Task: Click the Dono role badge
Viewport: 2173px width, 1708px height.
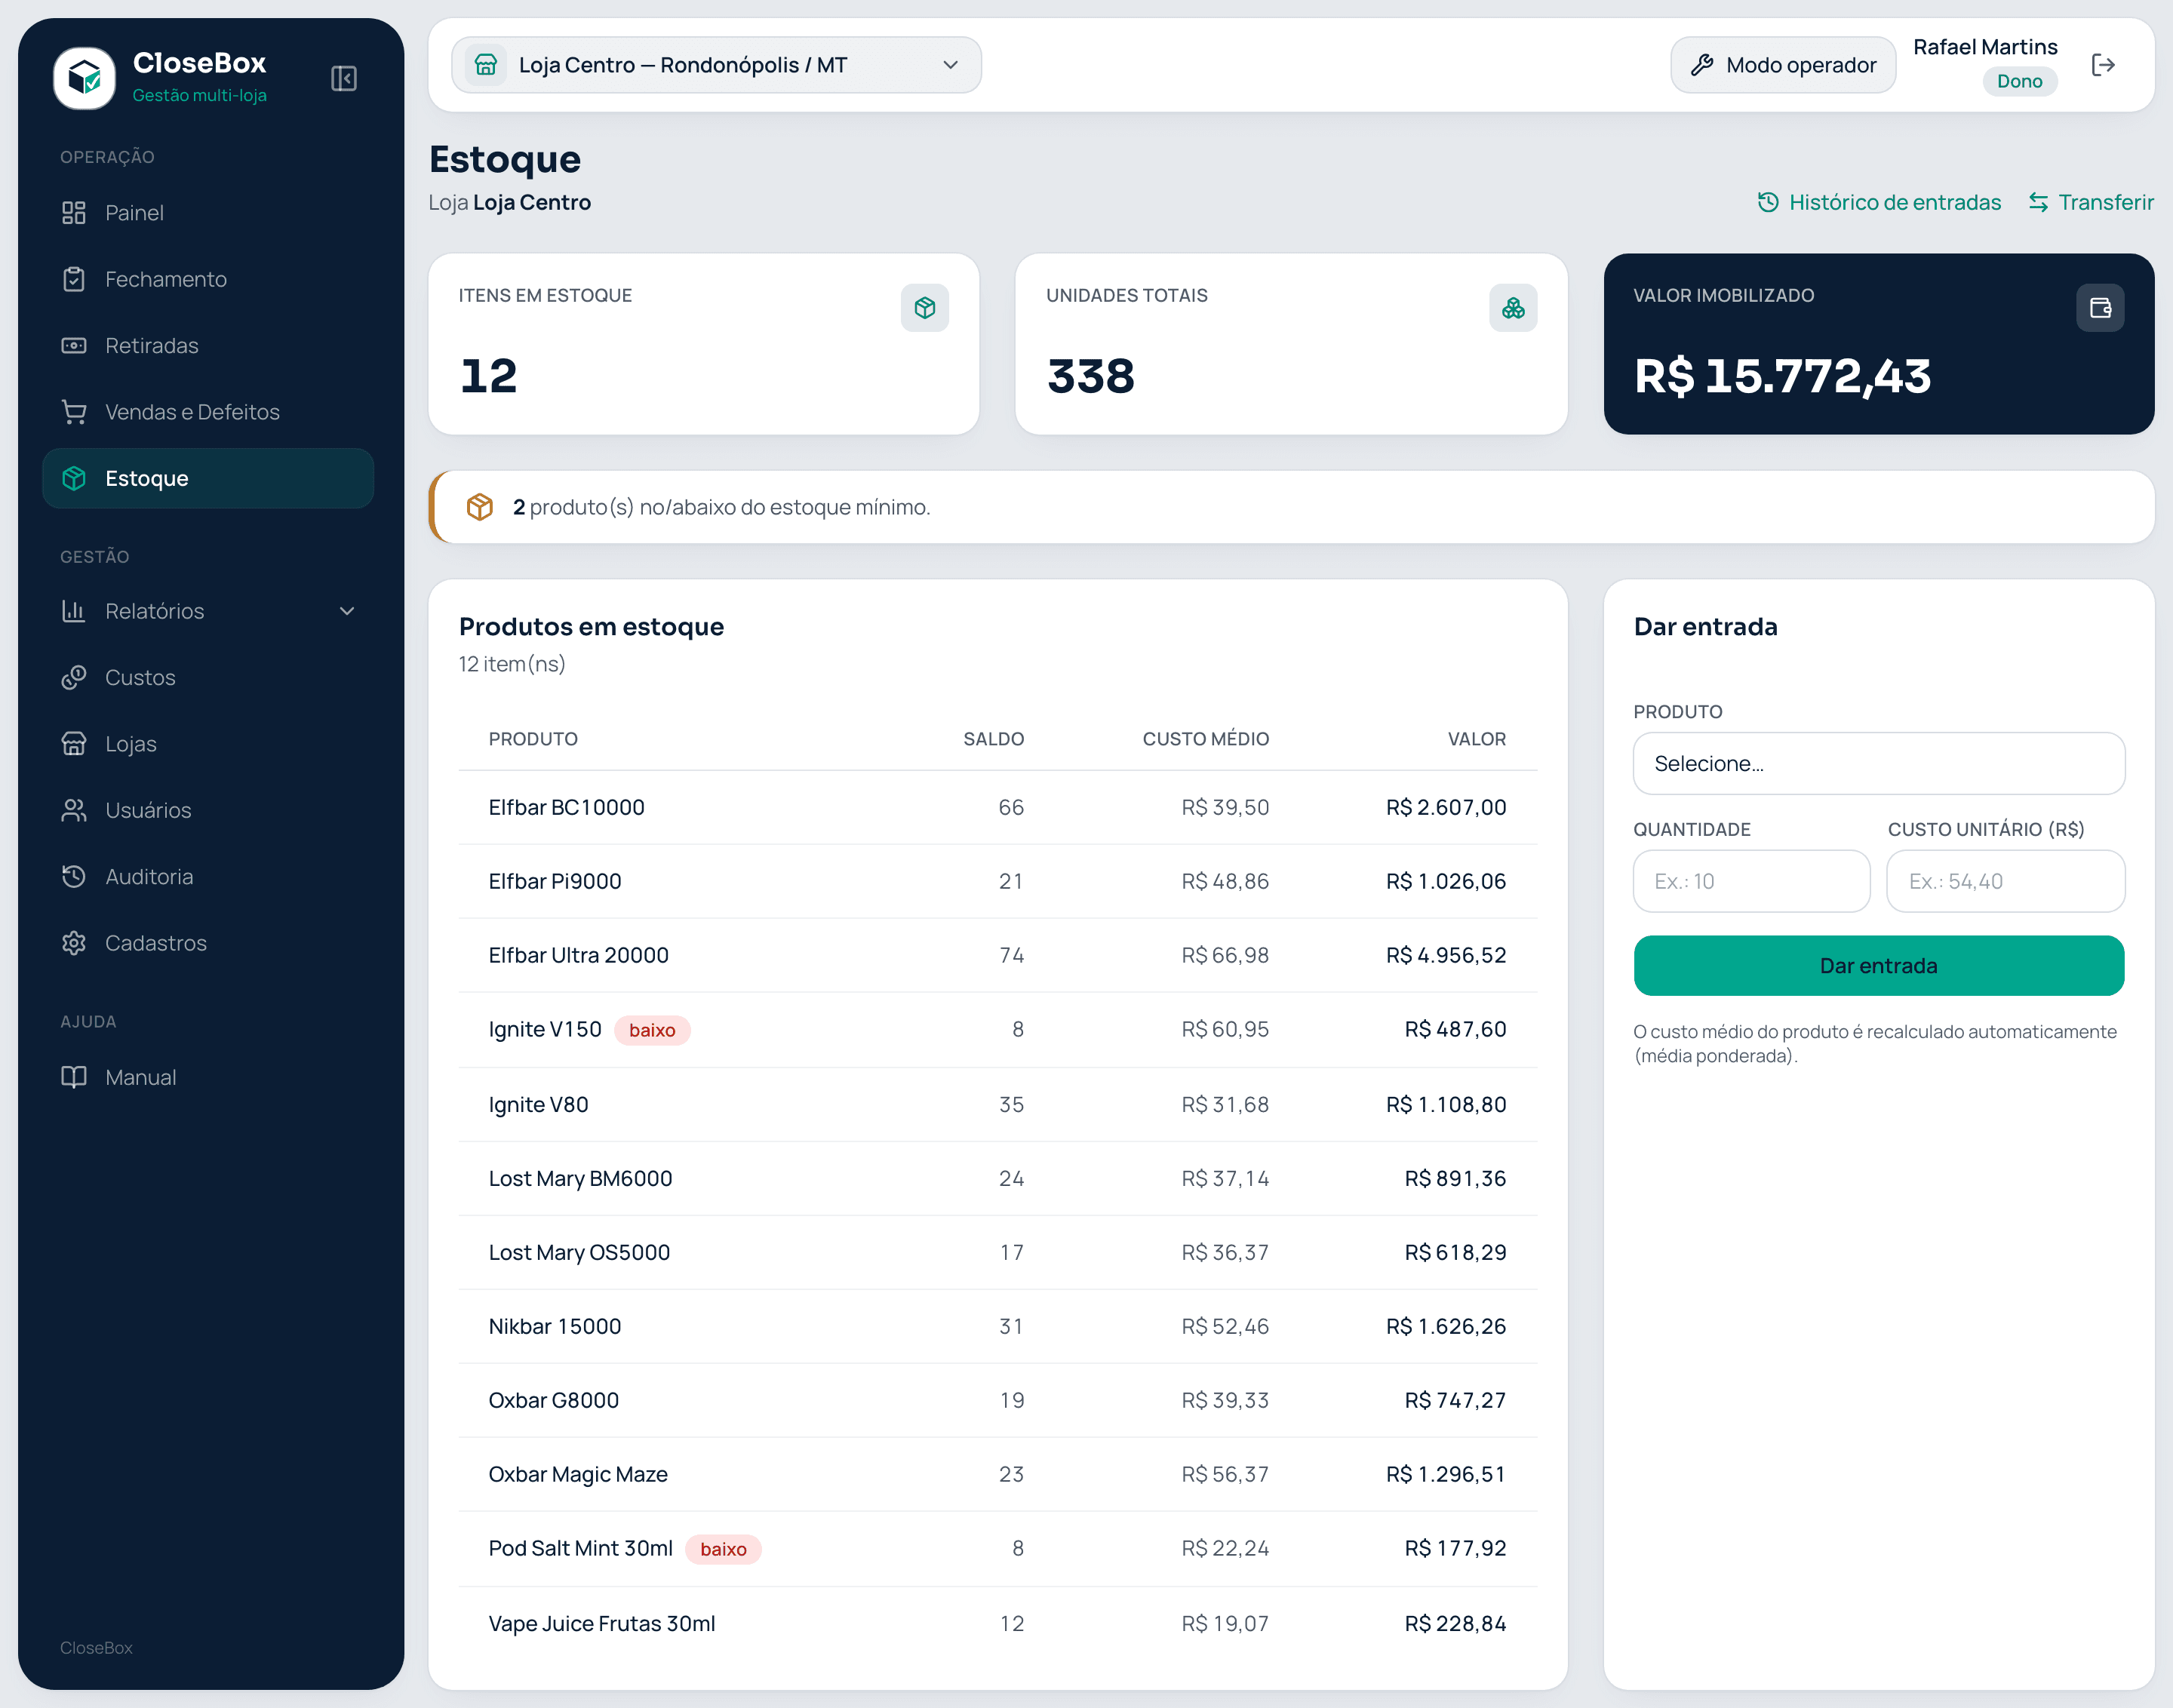Action: coord(2020,81)
